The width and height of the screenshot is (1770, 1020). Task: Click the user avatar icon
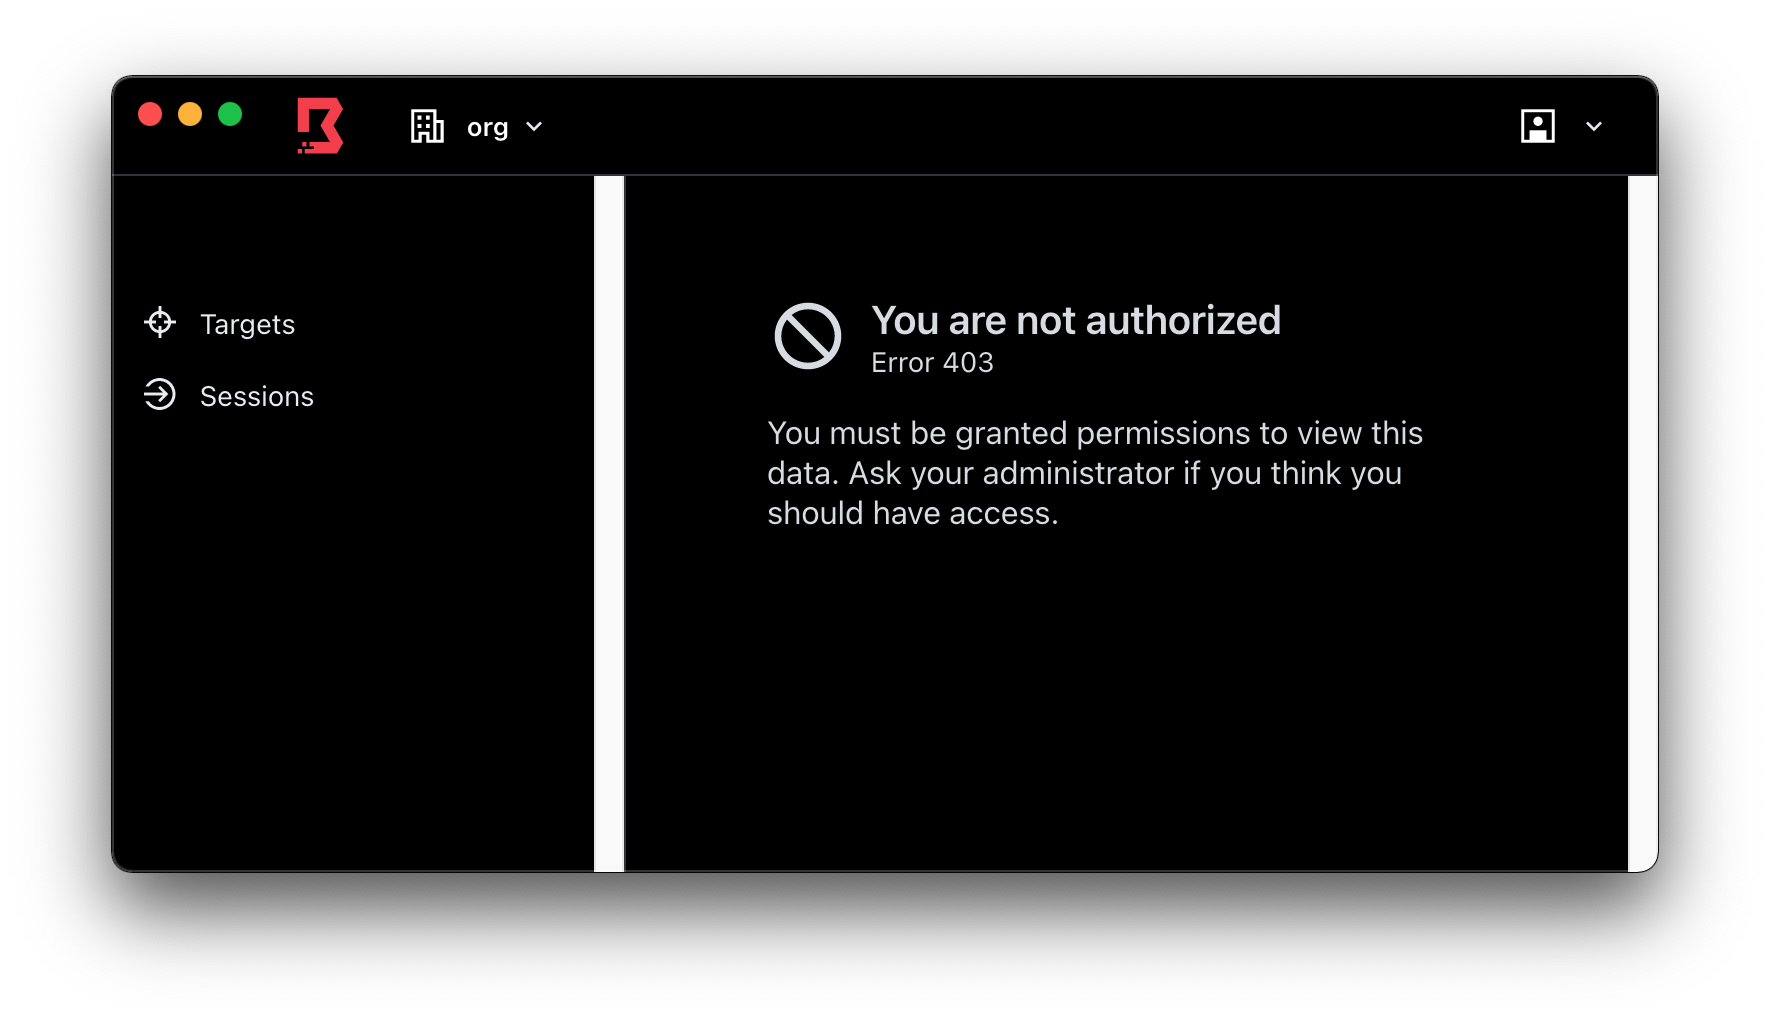coord(1538,126)
